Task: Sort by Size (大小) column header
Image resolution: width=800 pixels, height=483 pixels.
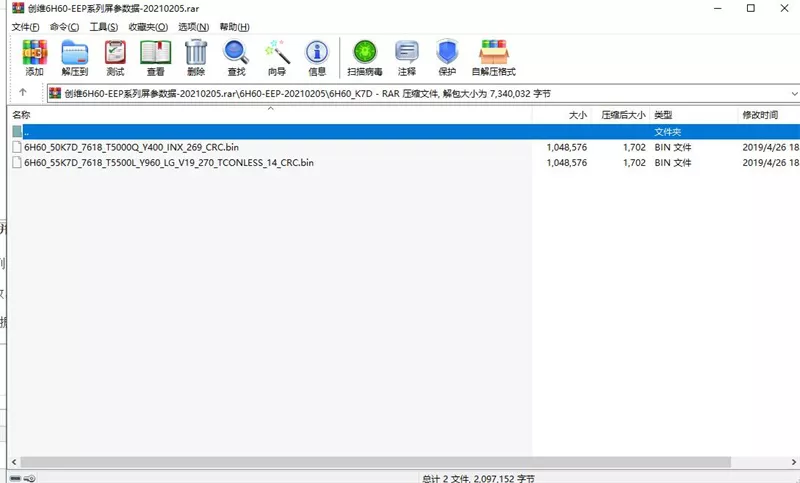Action: [561, 115]
